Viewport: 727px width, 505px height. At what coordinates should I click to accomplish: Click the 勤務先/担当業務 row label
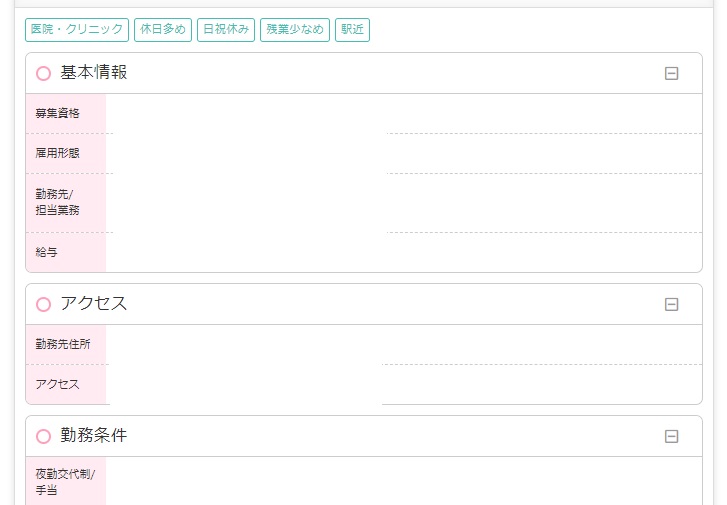pos(58,202)
